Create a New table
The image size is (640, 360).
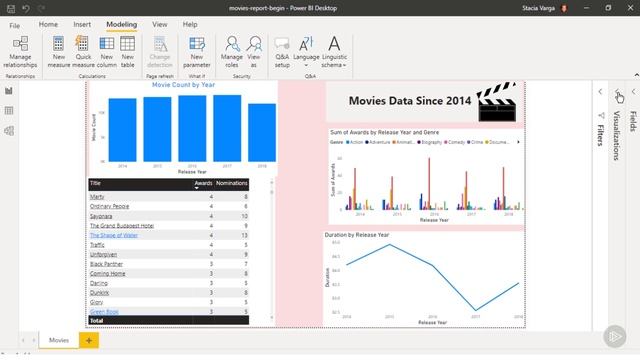coord(127,52)
